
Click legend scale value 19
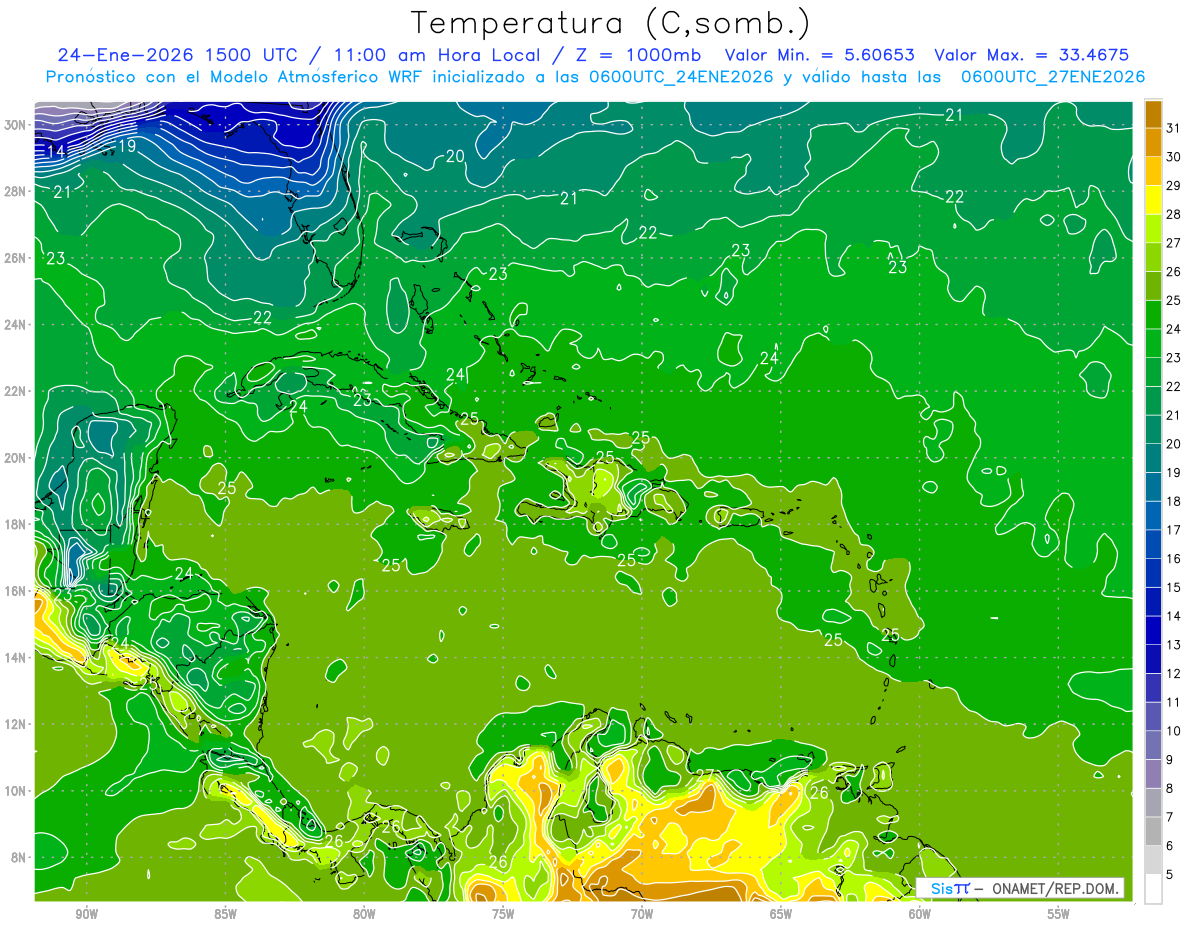1174,473
